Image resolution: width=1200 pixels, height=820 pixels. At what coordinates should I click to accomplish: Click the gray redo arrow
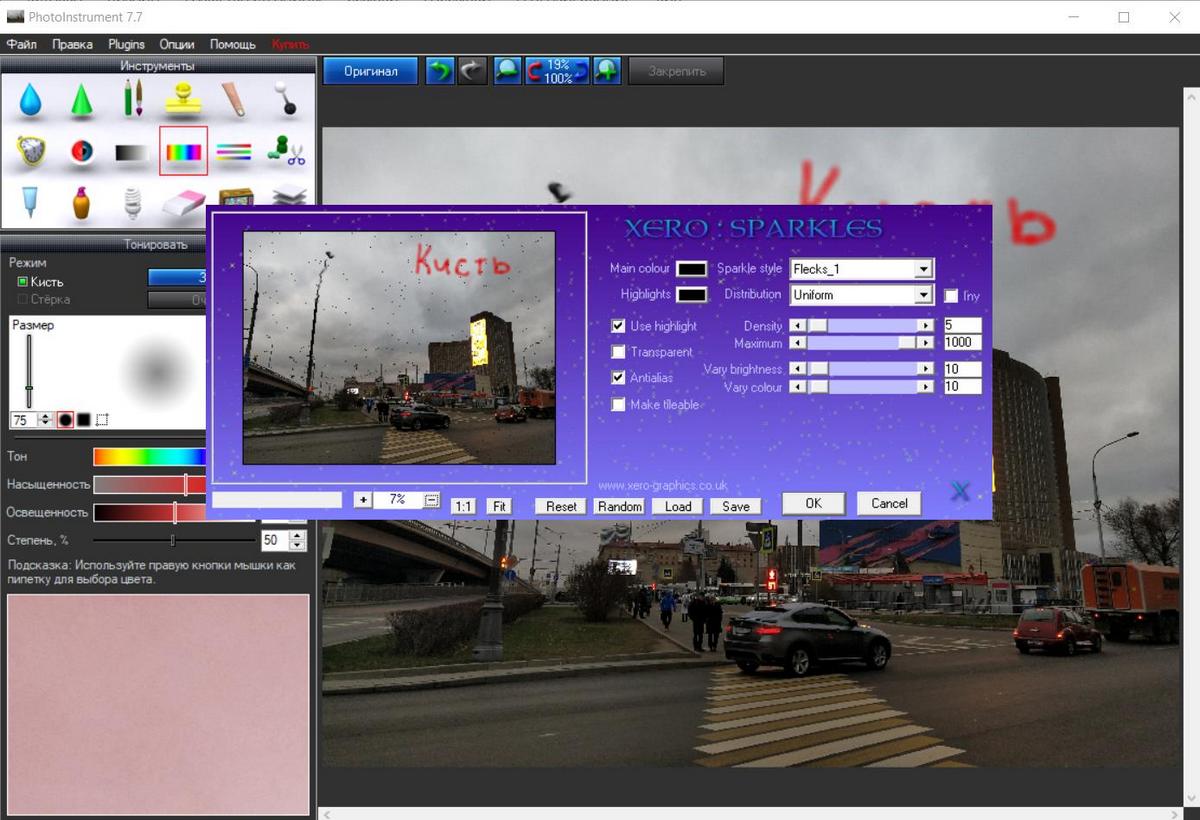(472, 71)
